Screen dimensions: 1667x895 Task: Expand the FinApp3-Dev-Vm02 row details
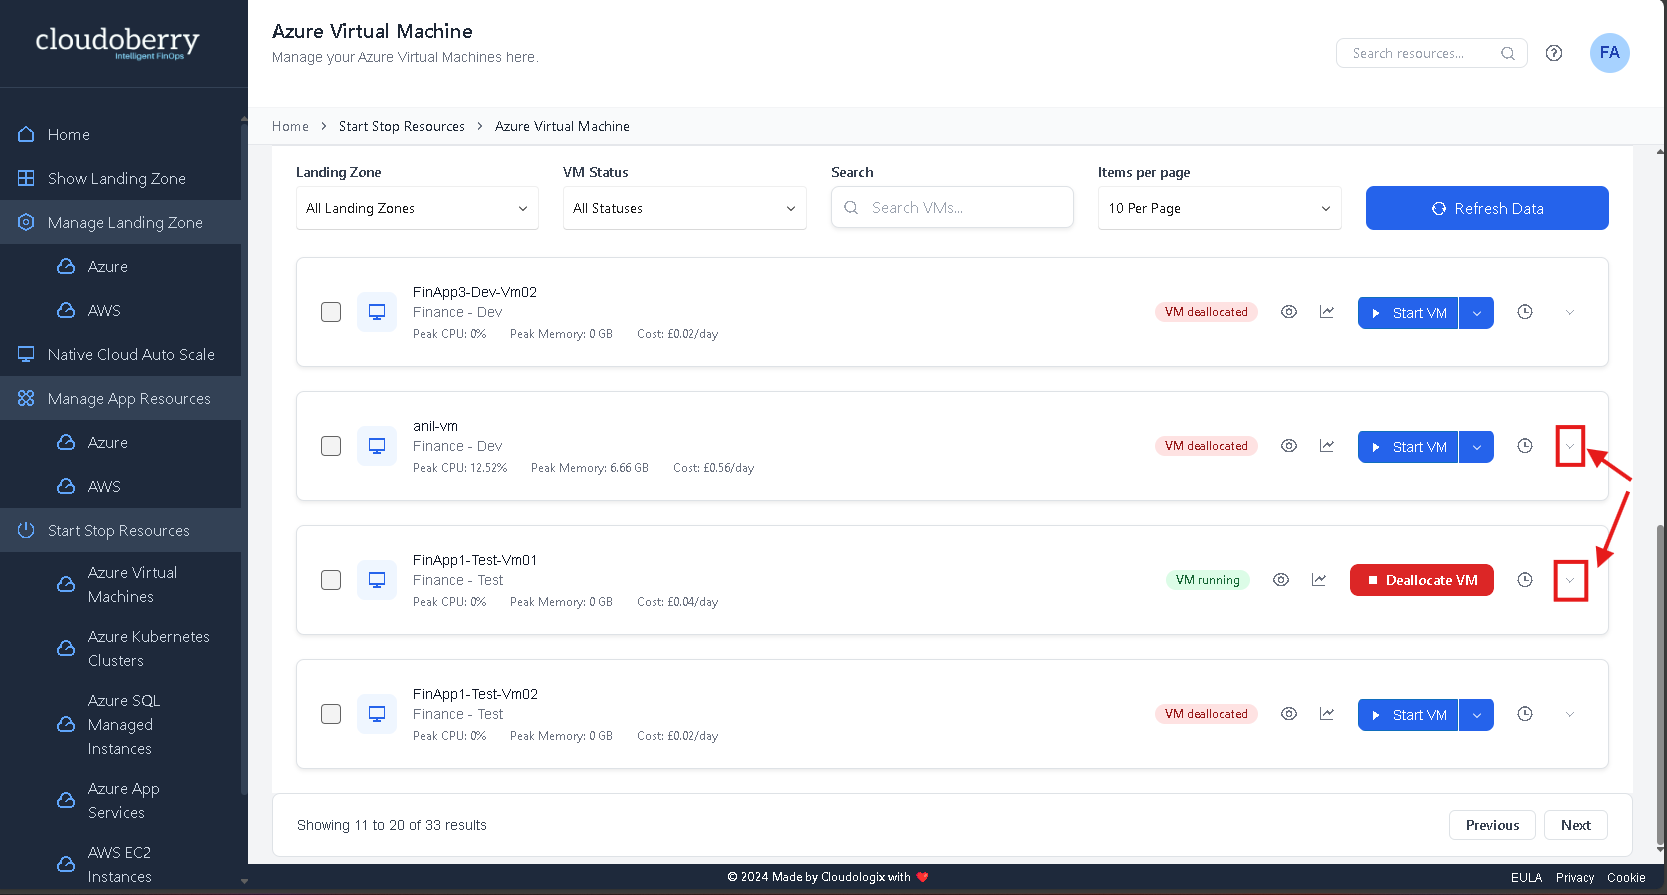tap(1570, 313)
